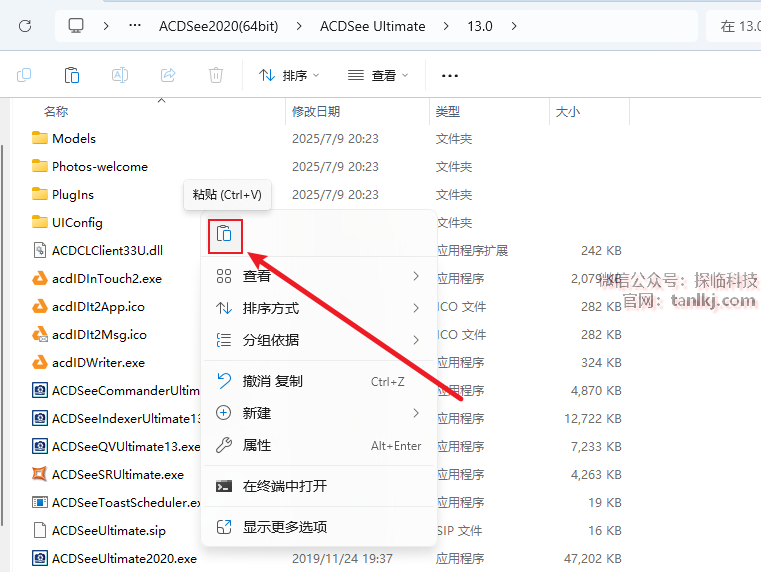Click icon of ACDSeeUltimate.sip
This screenshot has width=761, height=573.
[x=40, y=530]
